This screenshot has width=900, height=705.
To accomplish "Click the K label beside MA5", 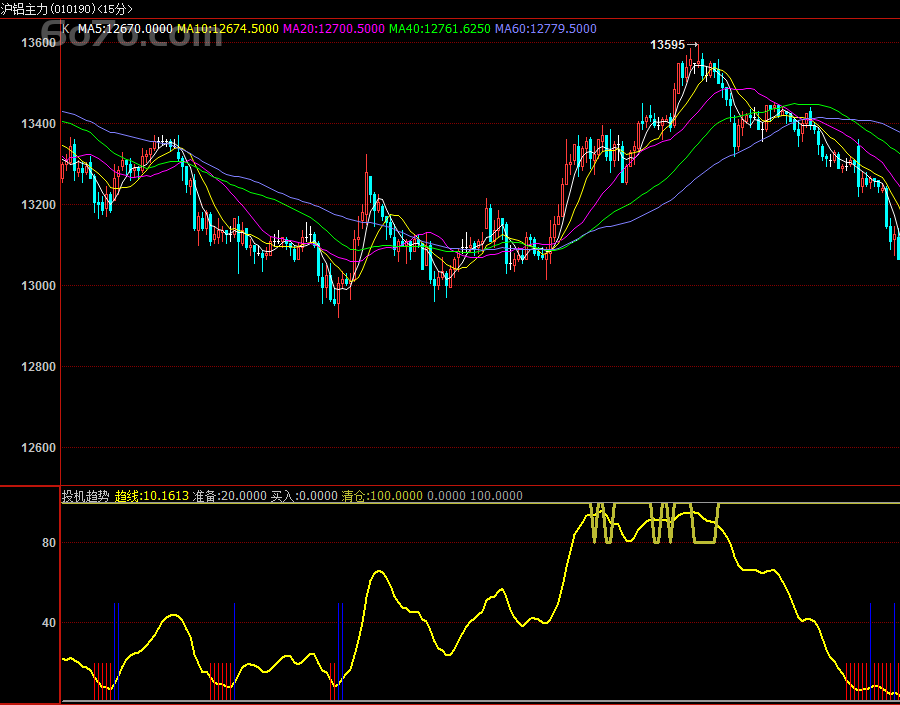I will [x=67, y=29].
